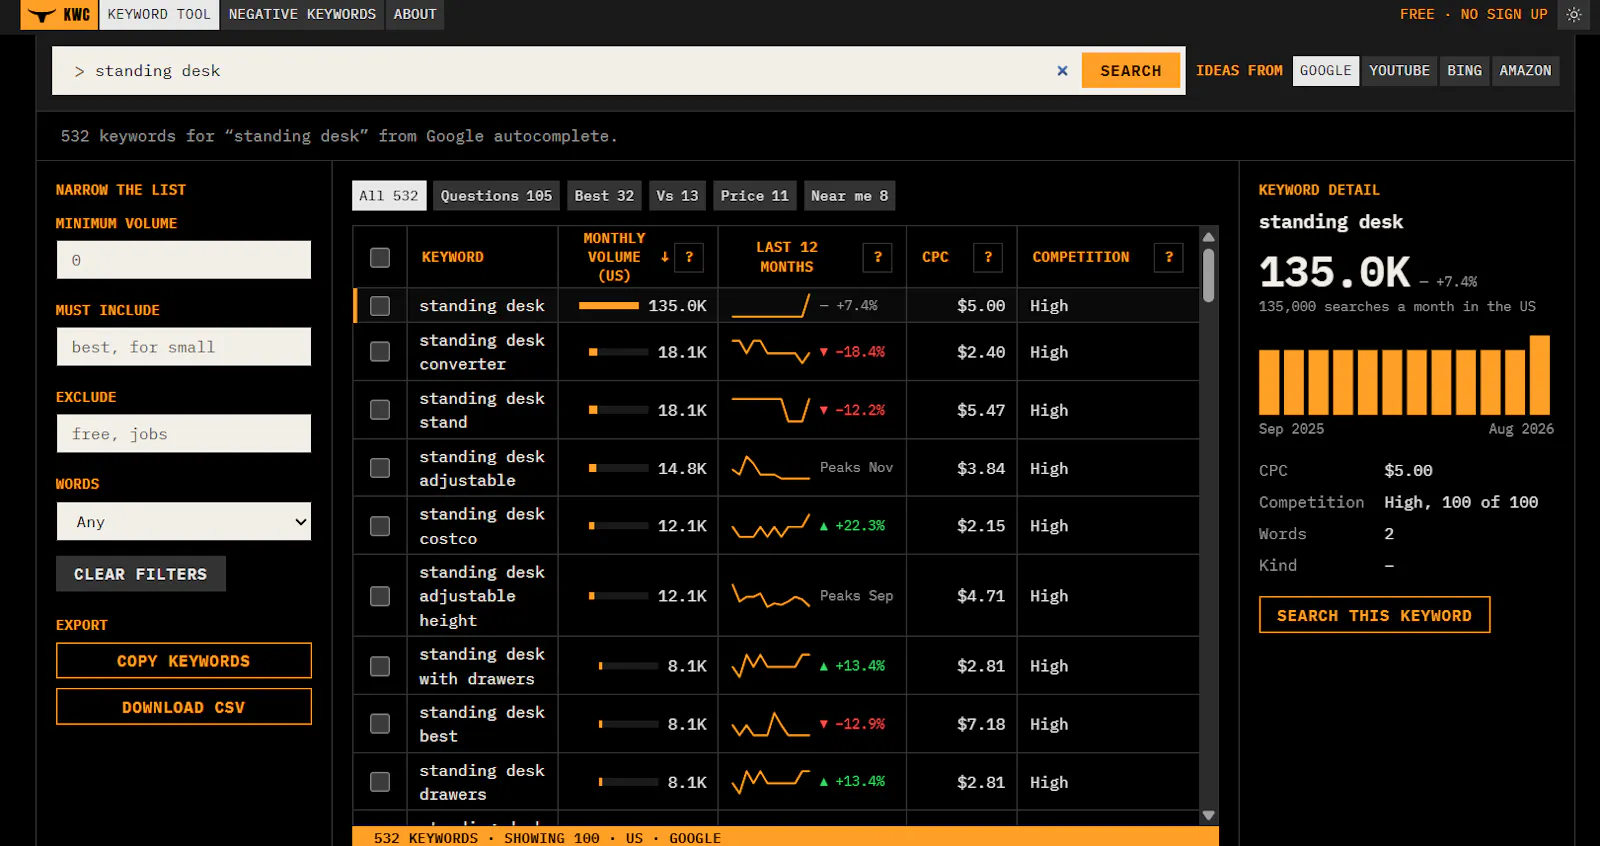This screenshot has height=846, width=1600.
Task: Focus the Must Include input field
Action: (x=184, y=347)
